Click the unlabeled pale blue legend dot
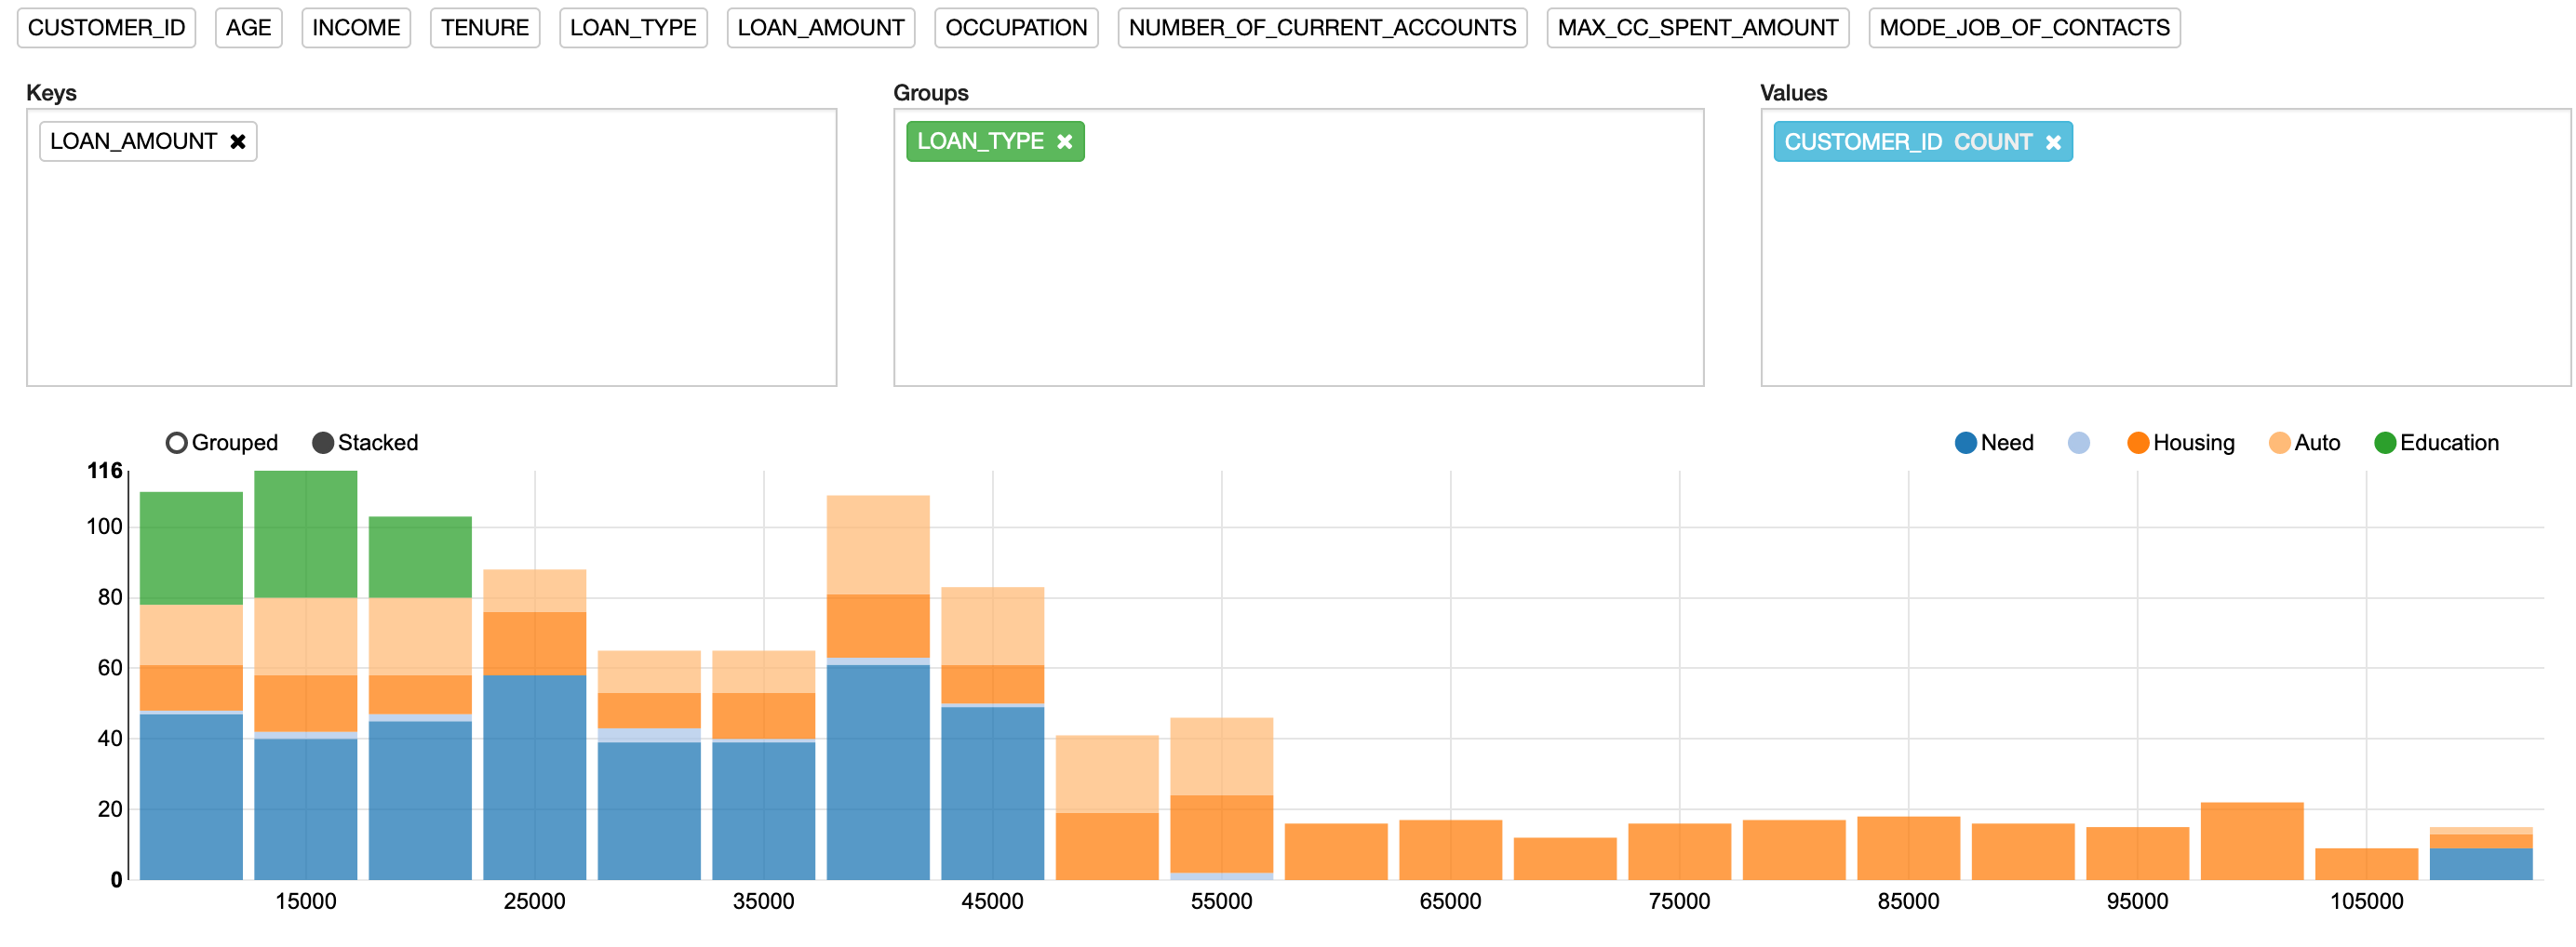The image size is (2576, 947). point(2078,441)
